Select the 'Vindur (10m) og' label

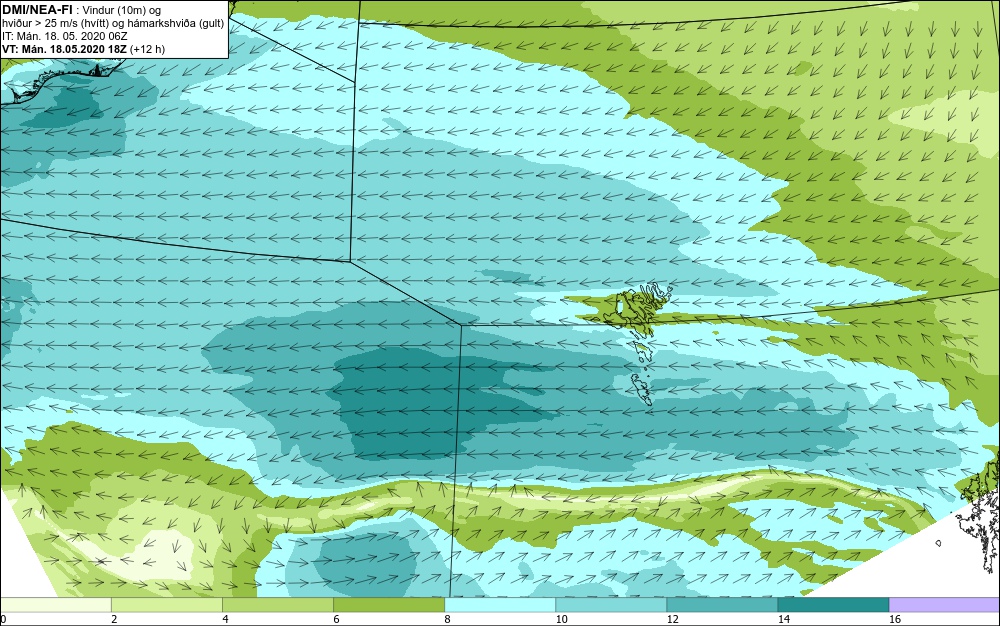tap(122, 10)
